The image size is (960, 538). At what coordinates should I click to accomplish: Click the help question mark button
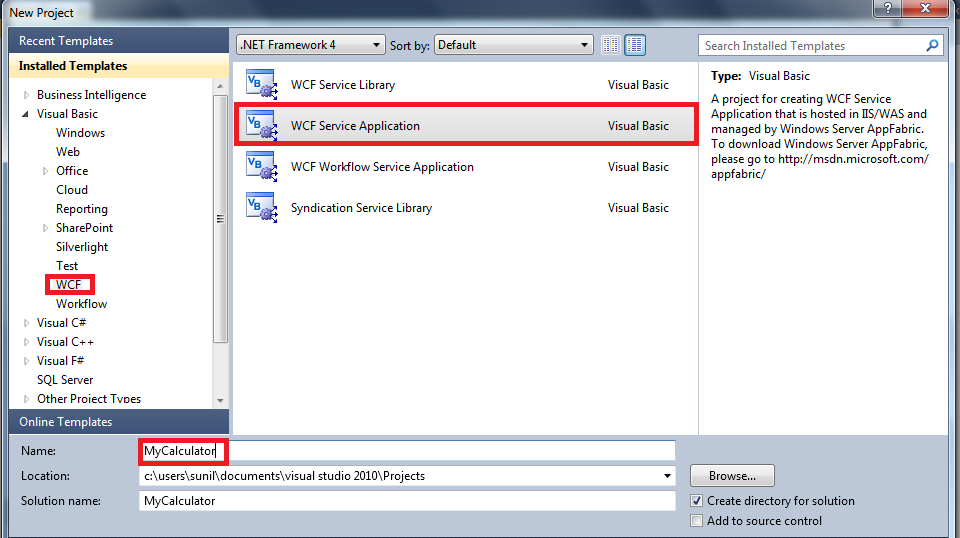coord(888,8)
